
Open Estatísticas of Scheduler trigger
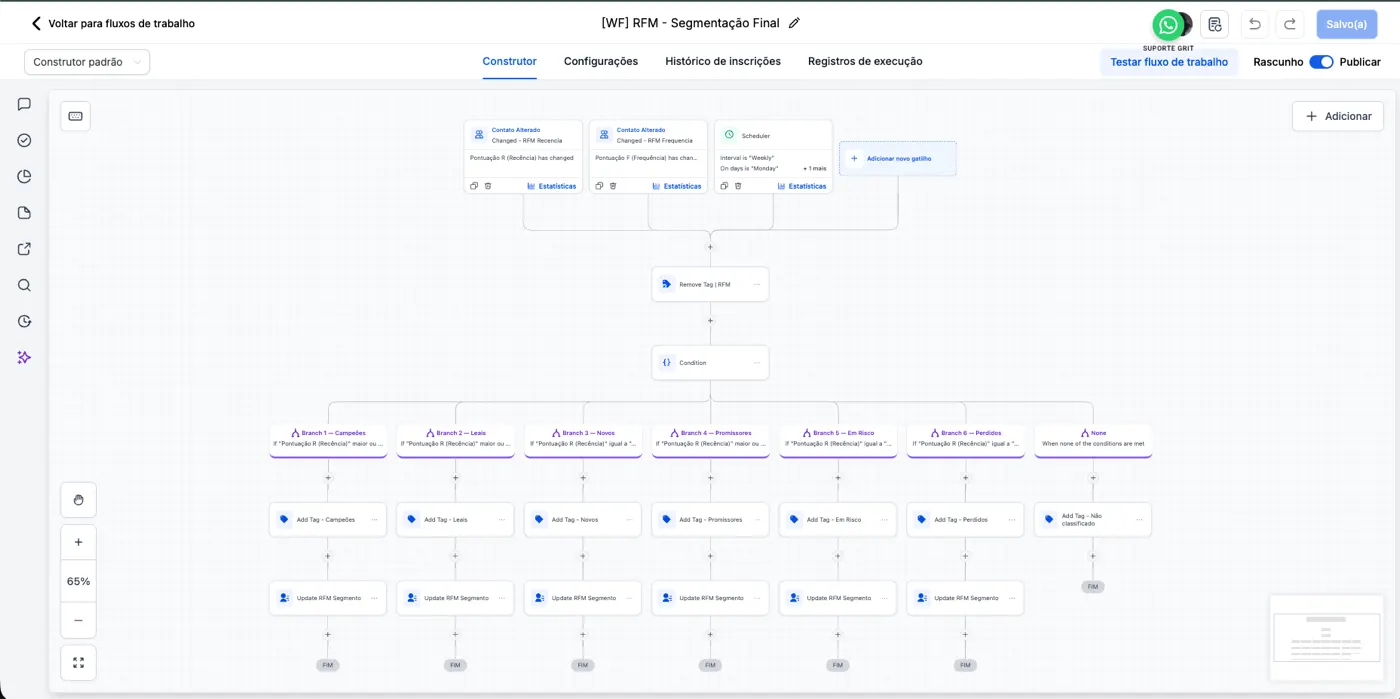tap(802, 186)
